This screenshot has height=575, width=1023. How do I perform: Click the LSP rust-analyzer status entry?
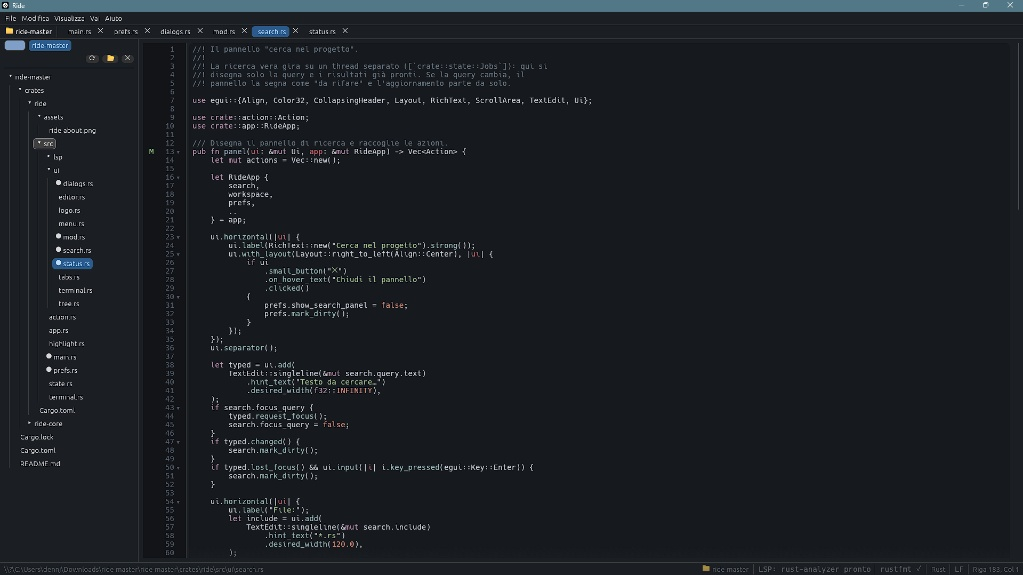pyautogui.click(x=814, y=569)
